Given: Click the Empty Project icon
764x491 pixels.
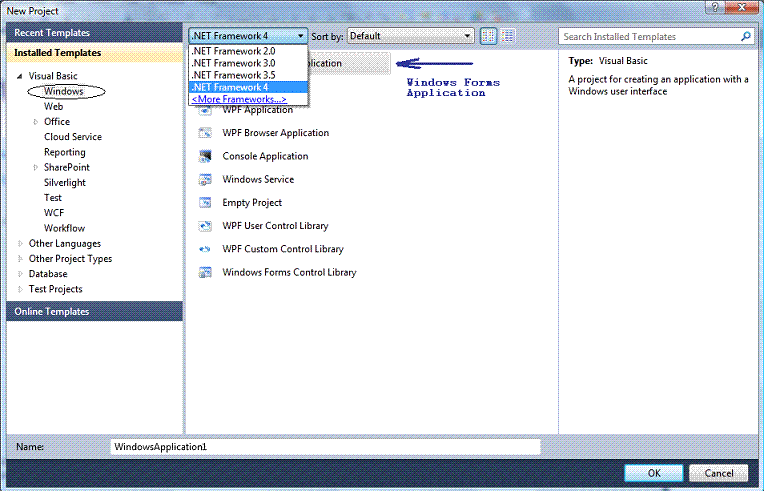Looking at the screenshot, I should pos(205,203).
